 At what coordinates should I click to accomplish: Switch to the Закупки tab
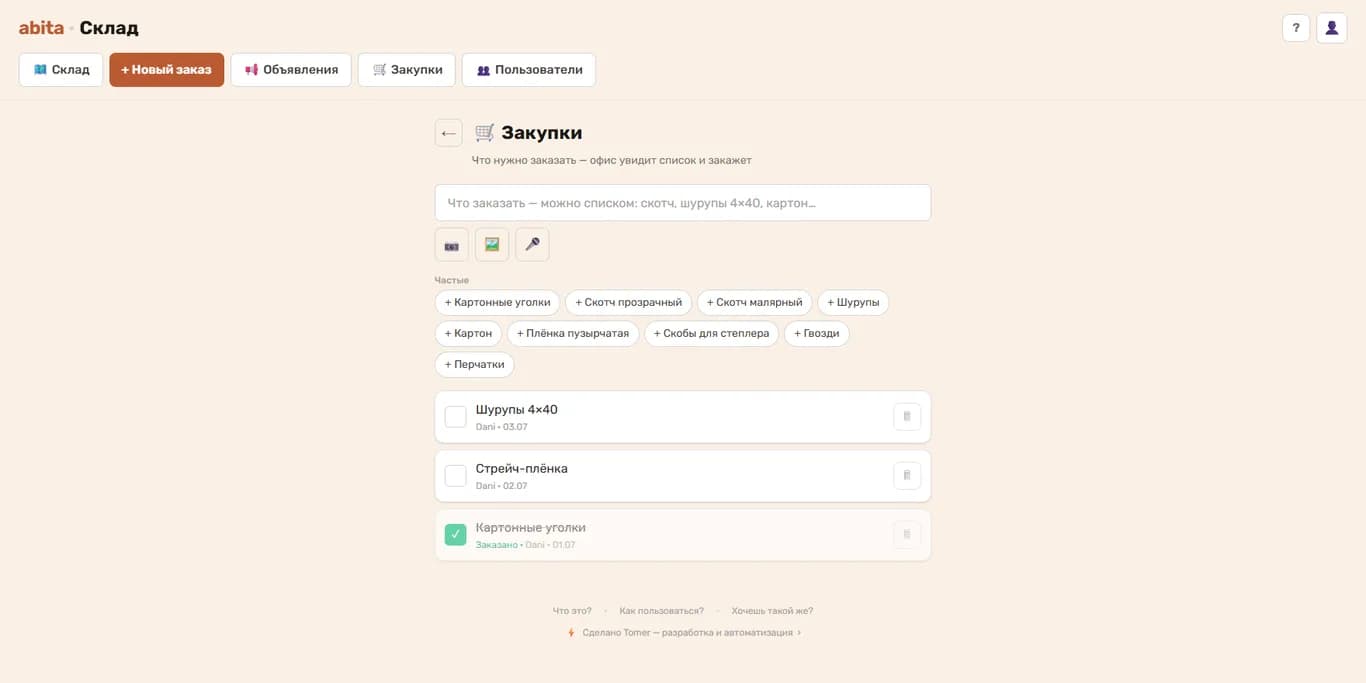407,70
